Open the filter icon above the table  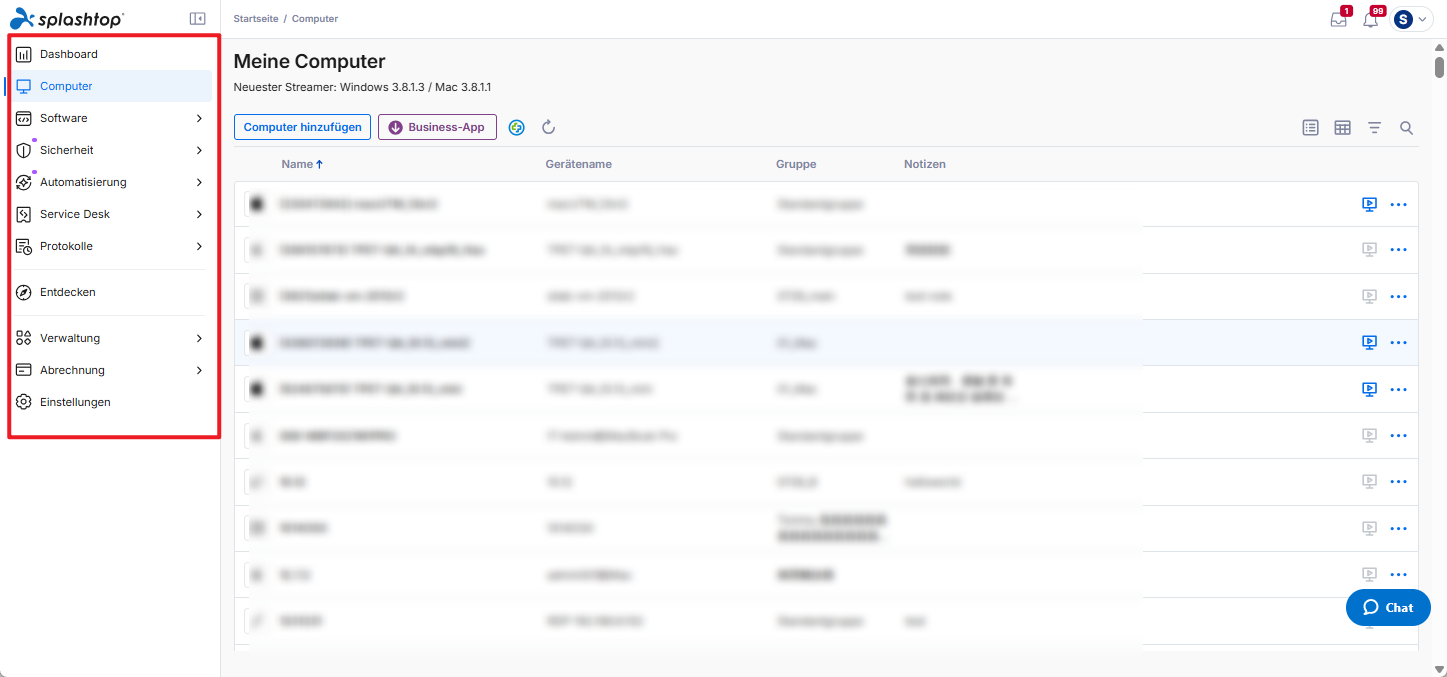[x=1375, y=127]
